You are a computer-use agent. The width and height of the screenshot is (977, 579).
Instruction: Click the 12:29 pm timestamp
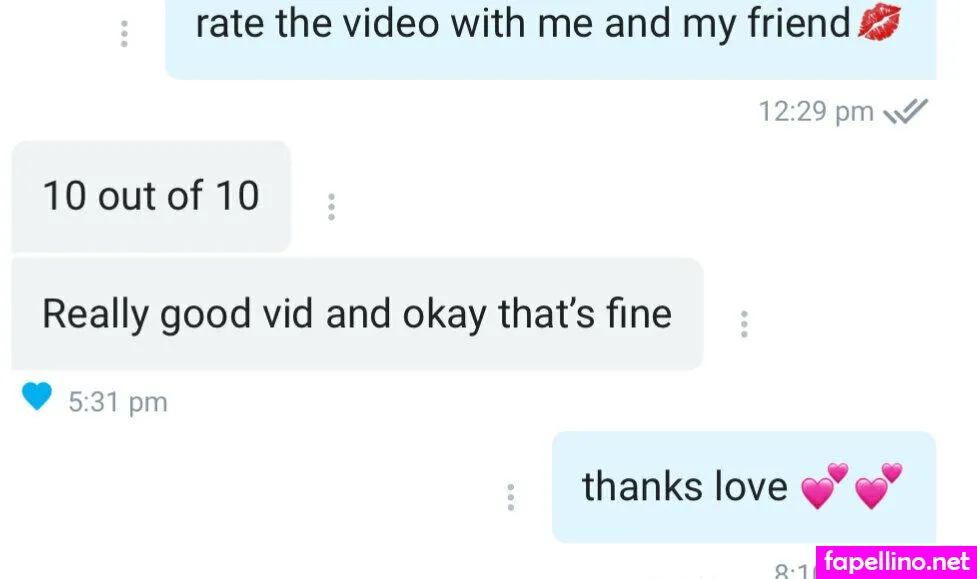816,112
